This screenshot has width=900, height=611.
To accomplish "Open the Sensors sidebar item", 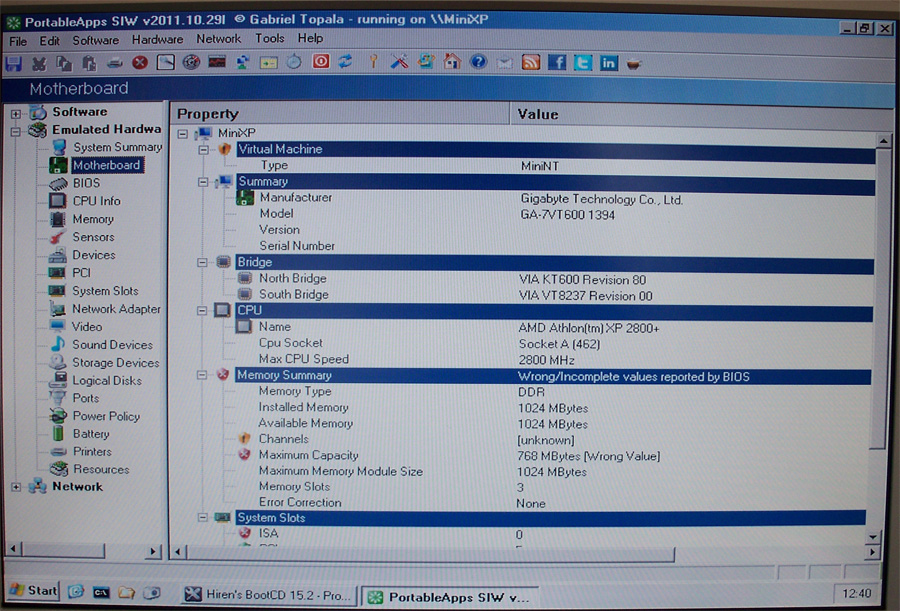I will pos(93,237).
